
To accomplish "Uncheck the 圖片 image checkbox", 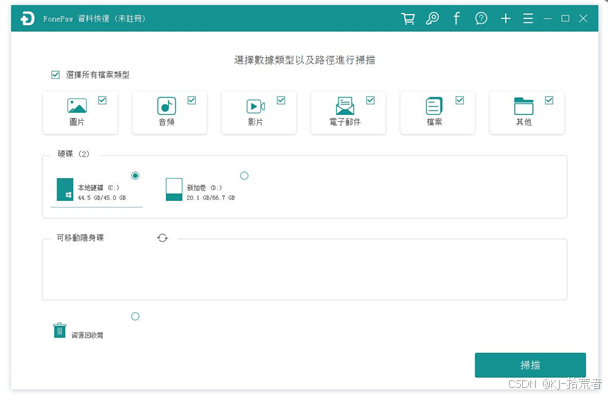I will point(102,100).
